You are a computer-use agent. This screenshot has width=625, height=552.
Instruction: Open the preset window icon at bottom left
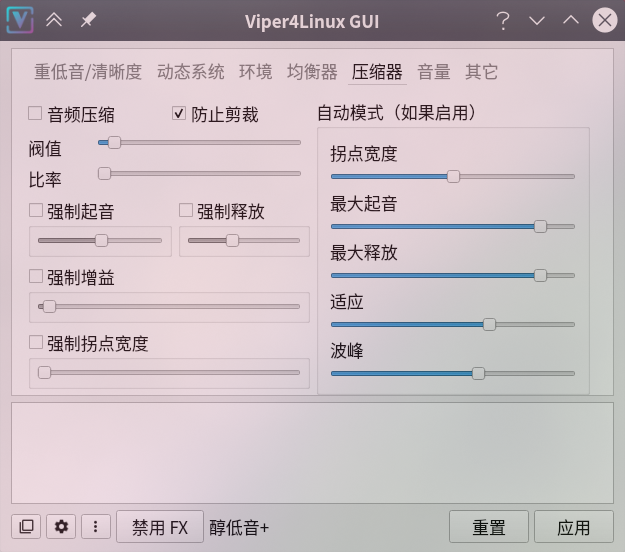point(26,526)
